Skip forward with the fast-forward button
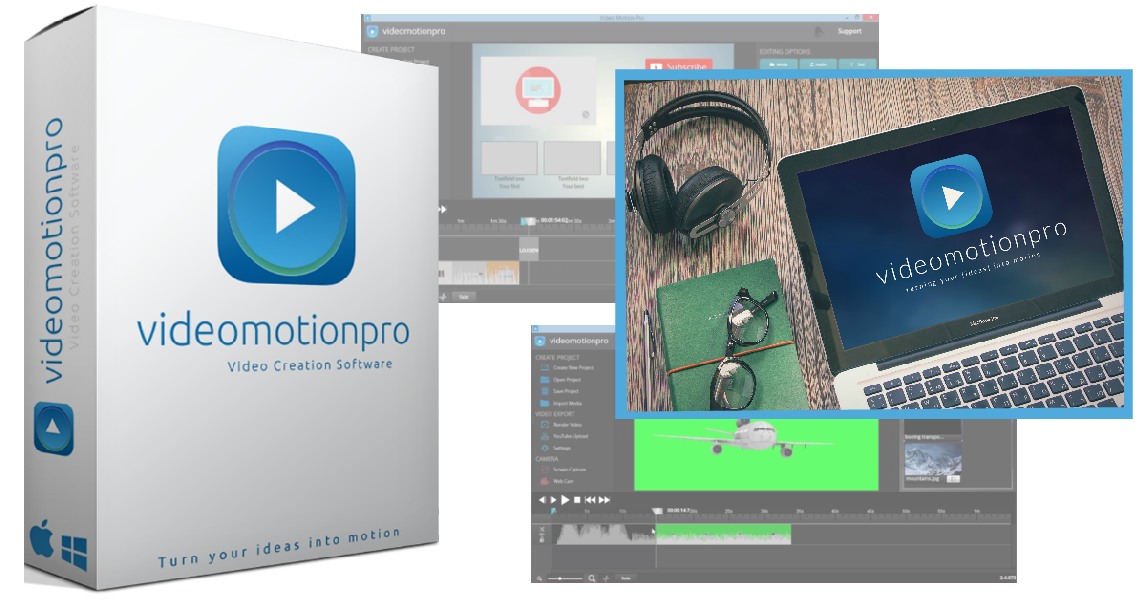The height and width of the screenshot is (600, 1146). pos(604,499)
